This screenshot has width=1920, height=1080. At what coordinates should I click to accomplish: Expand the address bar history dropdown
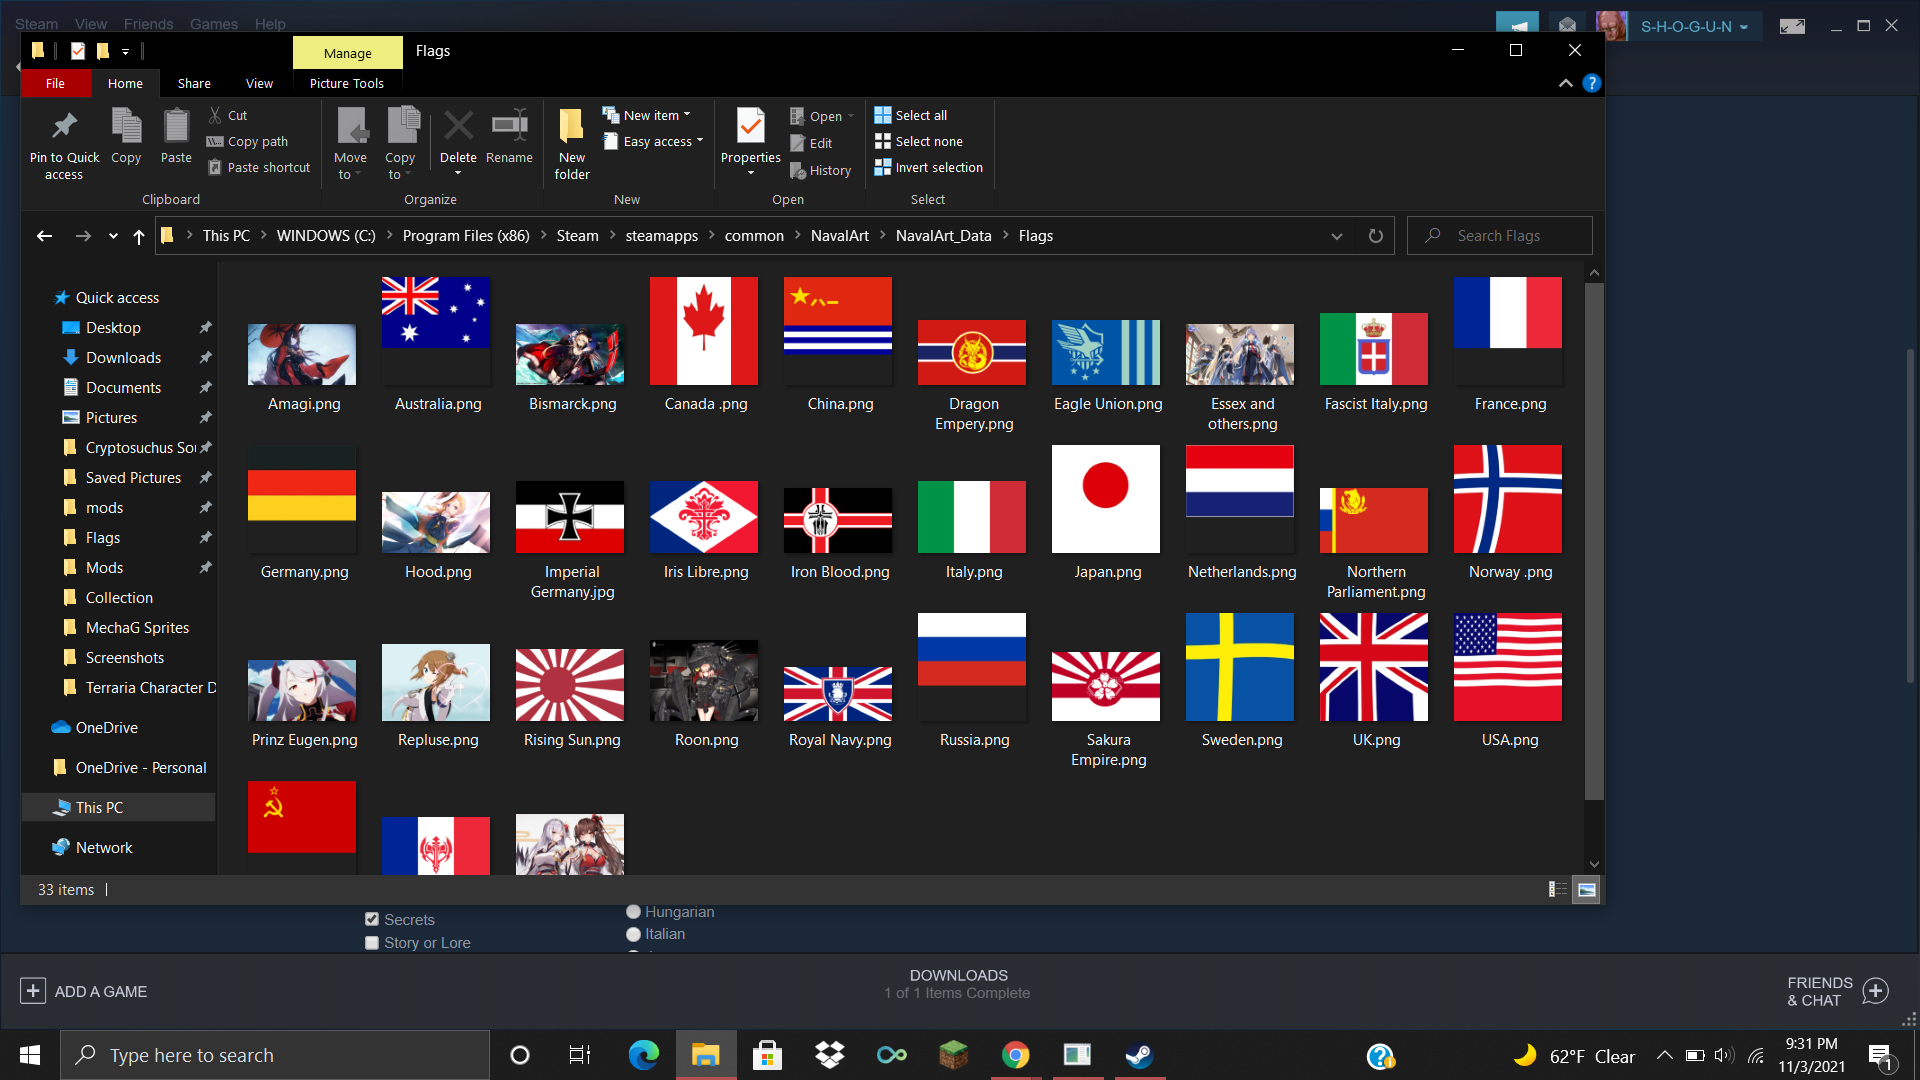(1337, 236)
